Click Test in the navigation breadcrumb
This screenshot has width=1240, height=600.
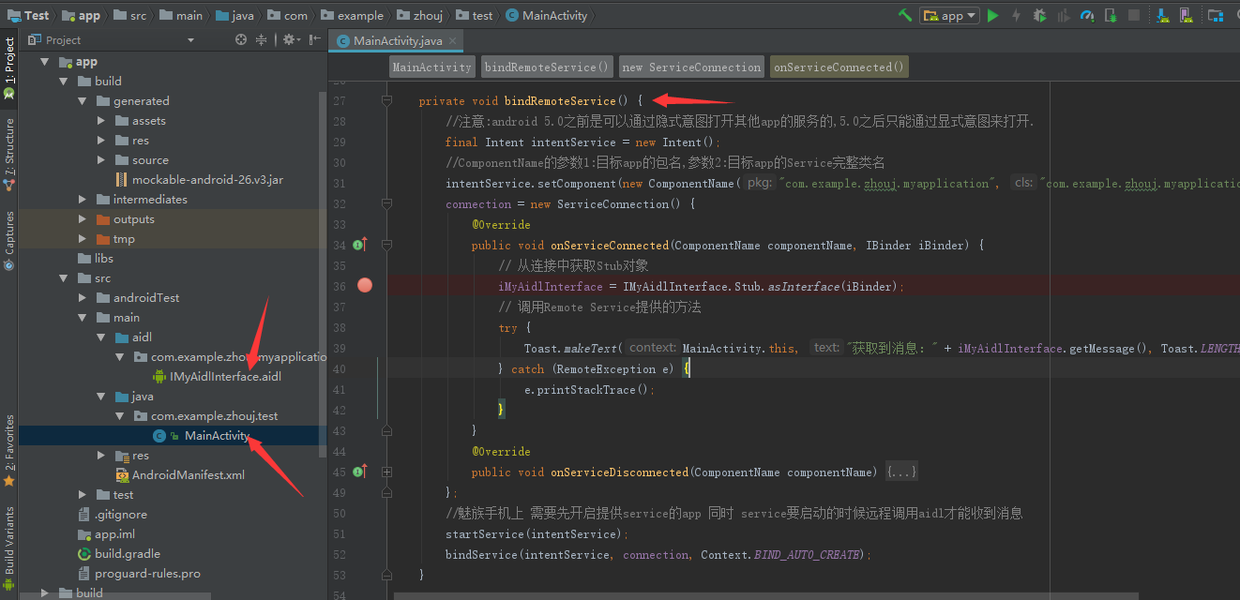click(28, 15)
